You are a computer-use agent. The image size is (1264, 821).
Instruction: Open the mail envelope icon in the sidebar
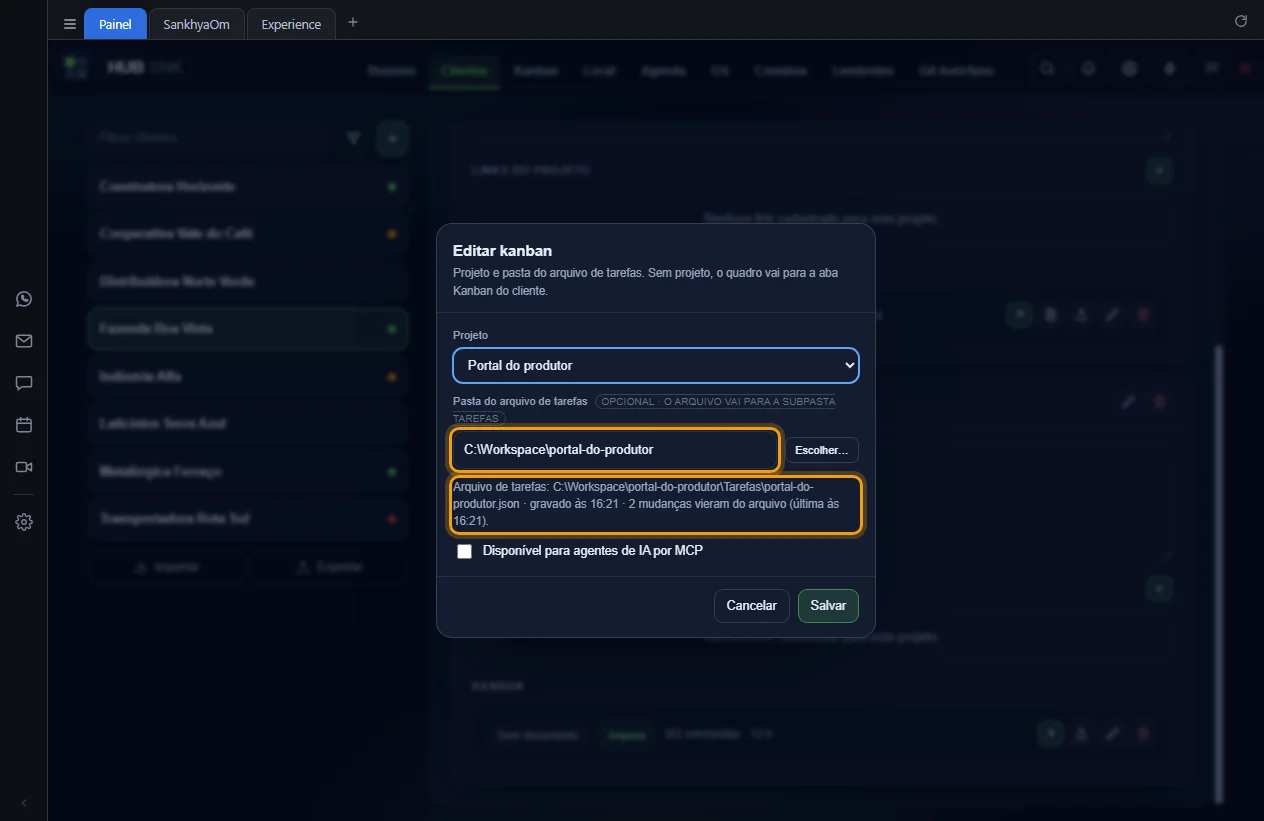click(24, 341)
